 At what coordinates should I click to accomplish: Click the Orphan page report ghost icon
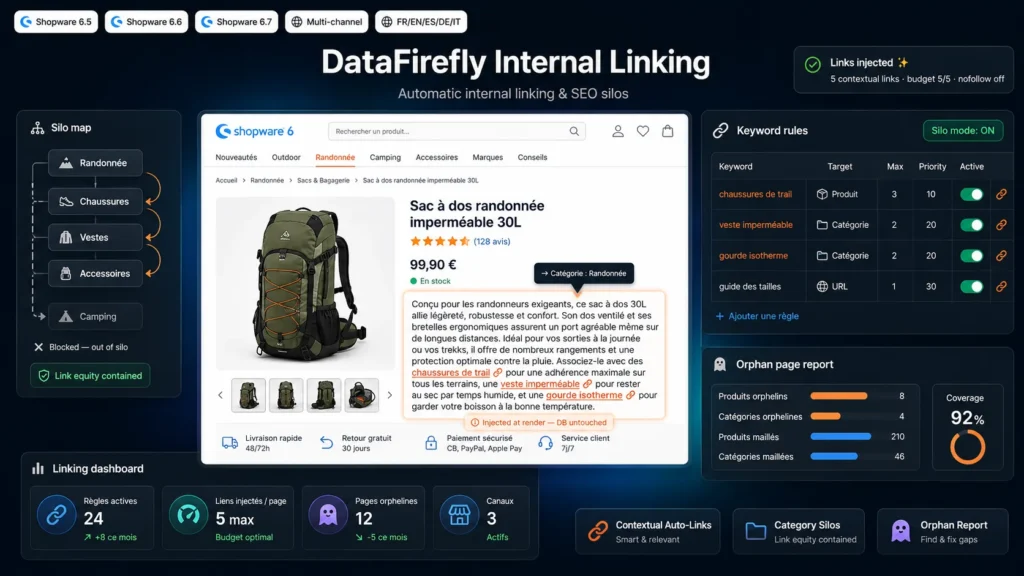(x=720, y=364)
